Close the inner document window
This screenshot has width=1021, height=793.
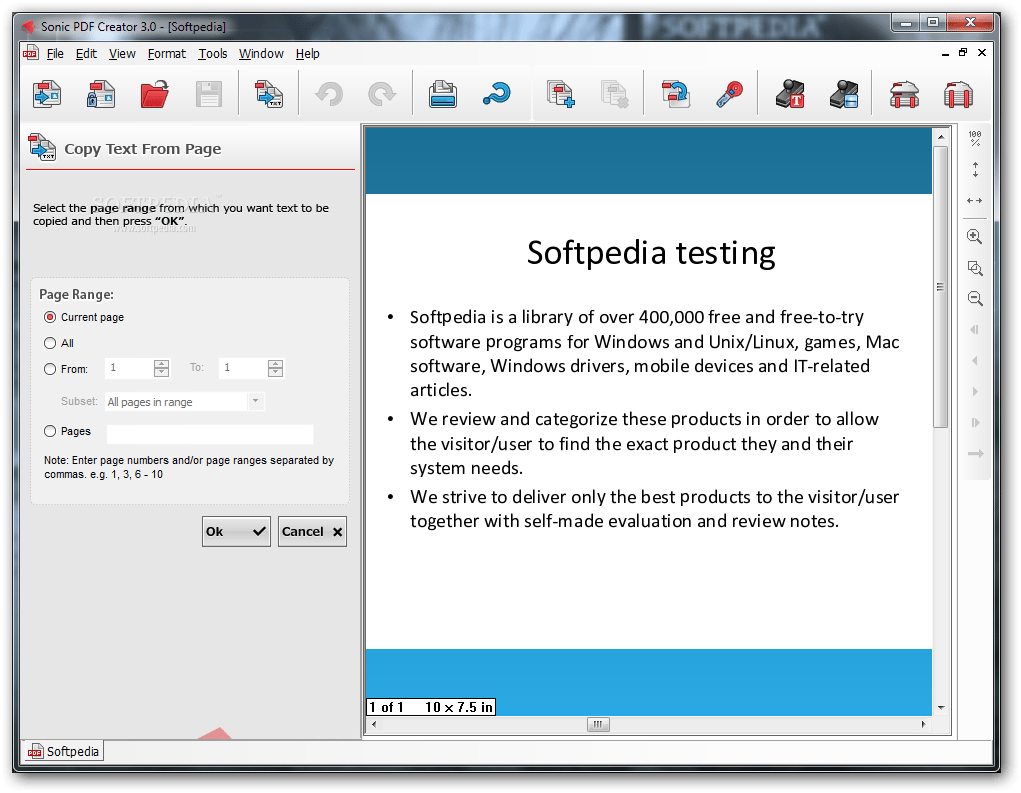click(982, 53)
